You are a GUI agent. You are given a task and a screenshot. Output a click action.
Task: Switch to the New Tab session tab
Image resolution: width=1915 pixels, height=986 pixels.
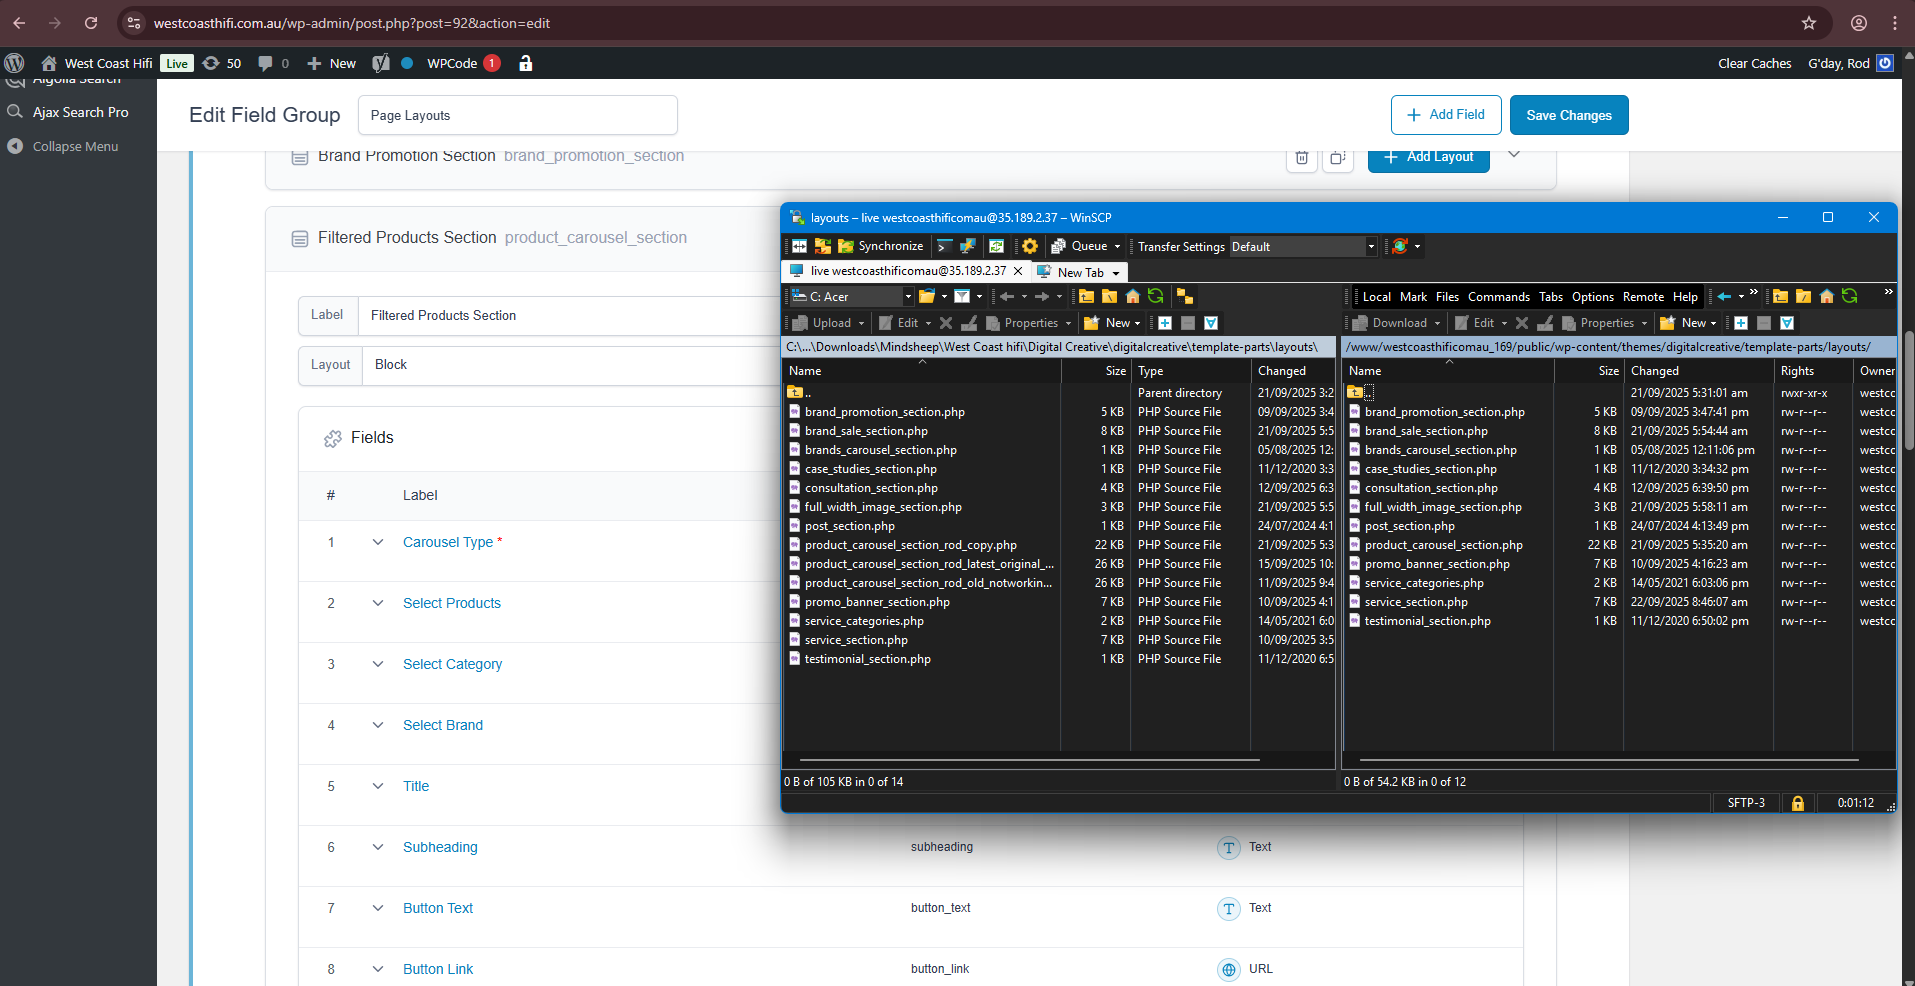1080,272
